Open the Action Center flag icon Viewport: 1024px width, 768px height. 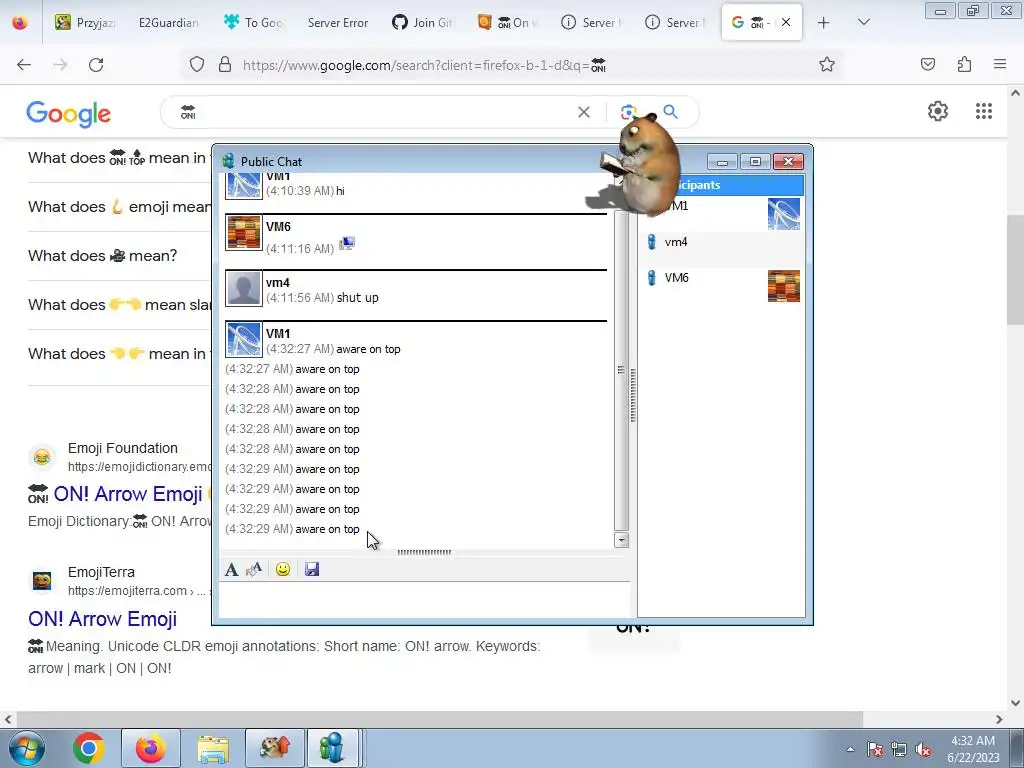874,750
